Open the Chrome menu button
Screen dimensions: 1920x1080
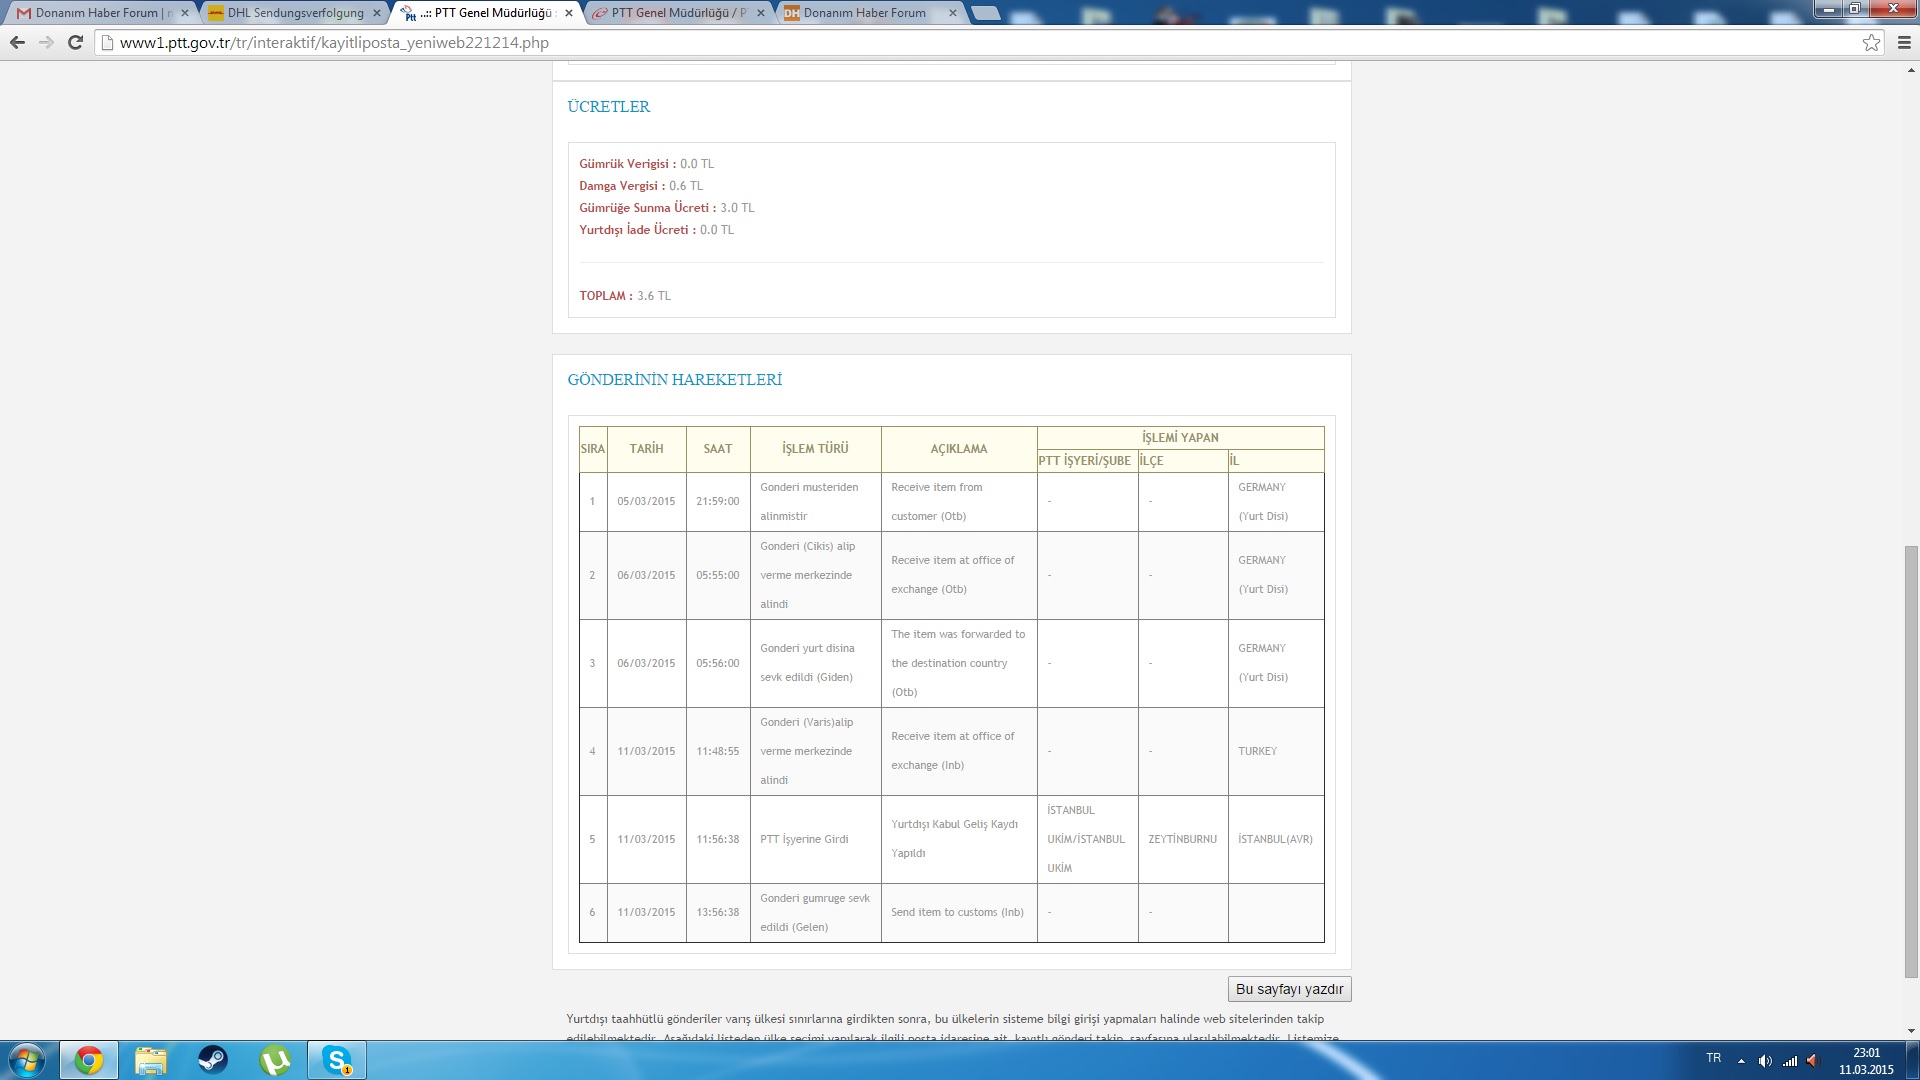tap(1904, 43)
